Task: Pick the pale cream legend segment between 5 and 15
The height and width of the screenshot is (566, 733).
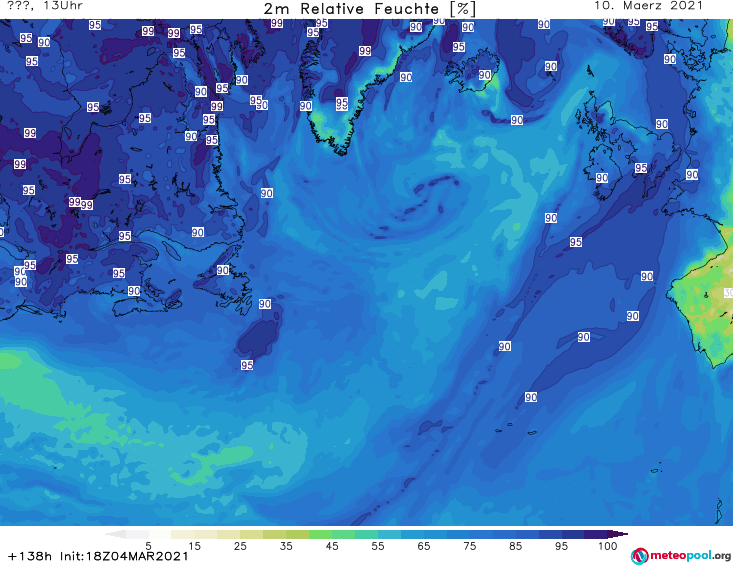Action: pyautogui.click(x=183, y=534)
